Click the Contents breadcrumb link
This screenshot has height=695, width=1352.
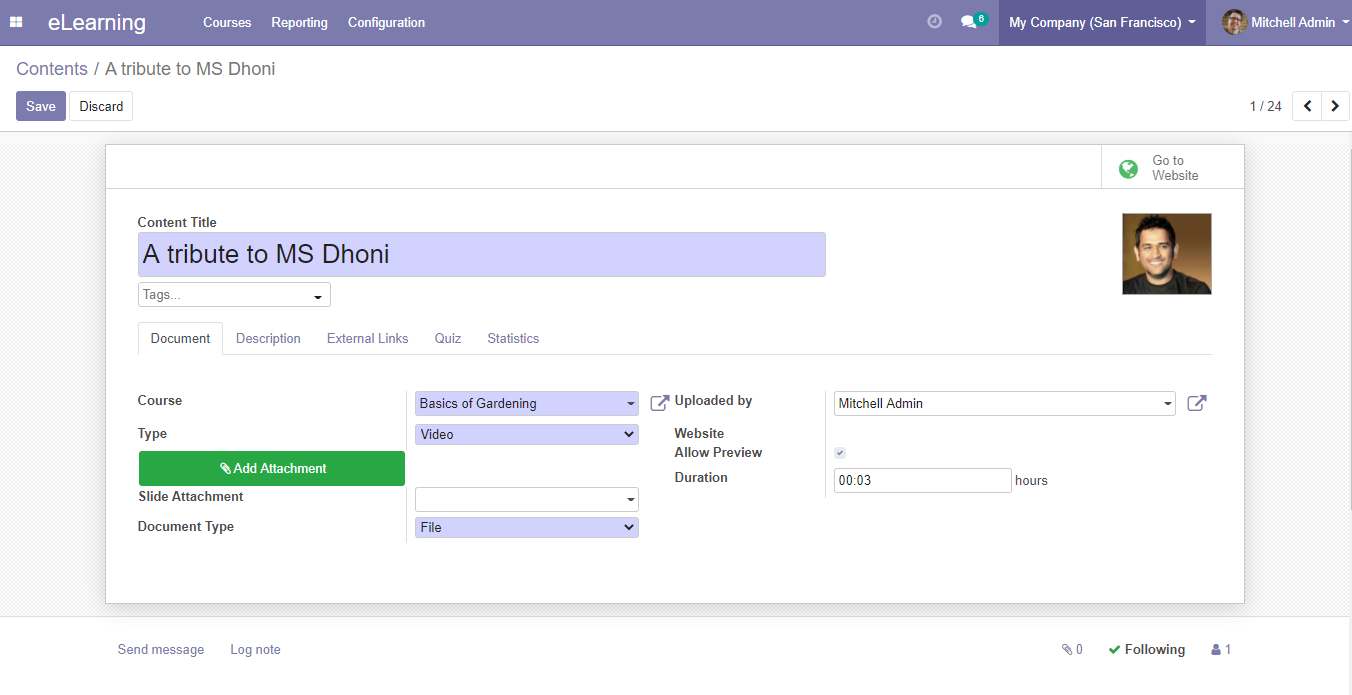click(52, 69)
